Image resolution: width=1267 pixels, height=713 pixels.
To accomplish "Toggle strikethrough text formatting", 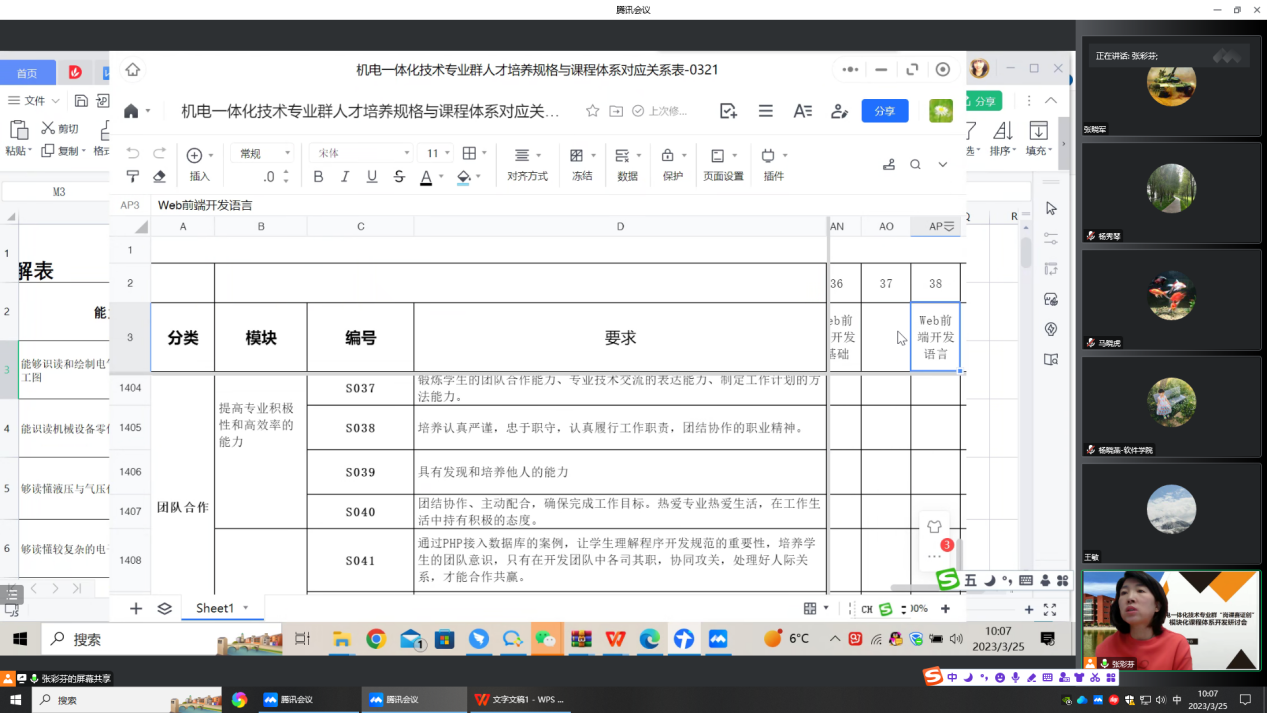I will (399, 177).
